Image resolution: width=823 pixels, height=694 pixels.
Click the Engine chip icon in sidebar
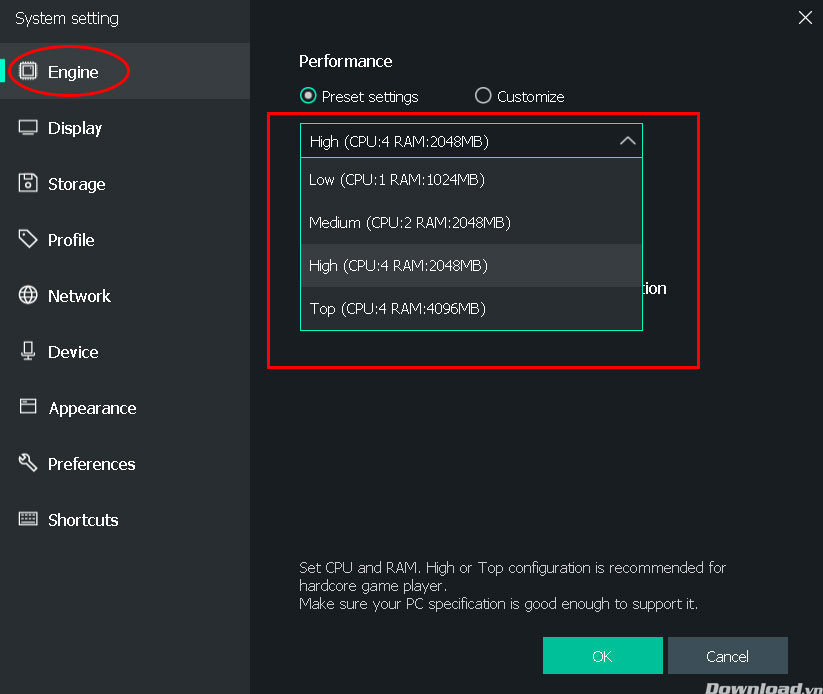click(28, 71)
